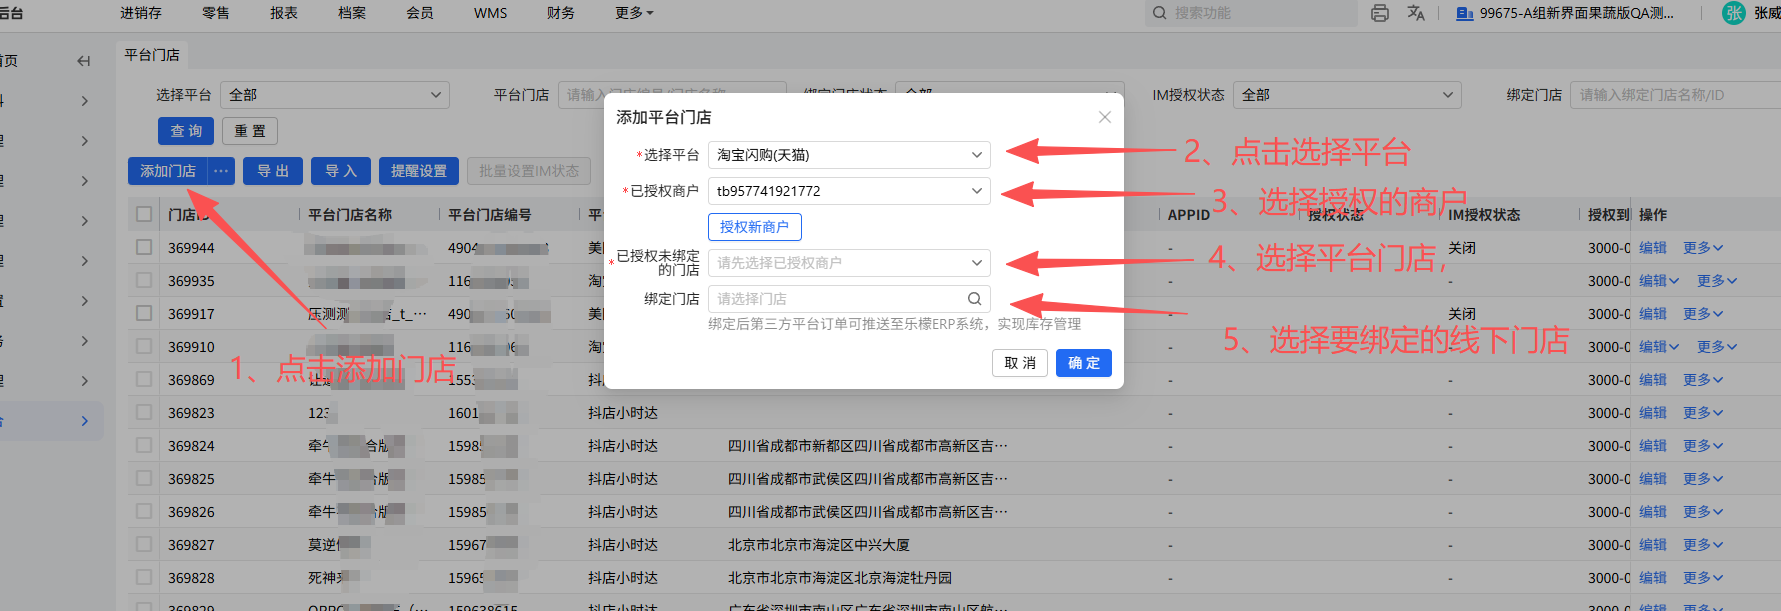Click the 平台门店名称 column header
The image size is (1781, 611).
pos(350,215)
